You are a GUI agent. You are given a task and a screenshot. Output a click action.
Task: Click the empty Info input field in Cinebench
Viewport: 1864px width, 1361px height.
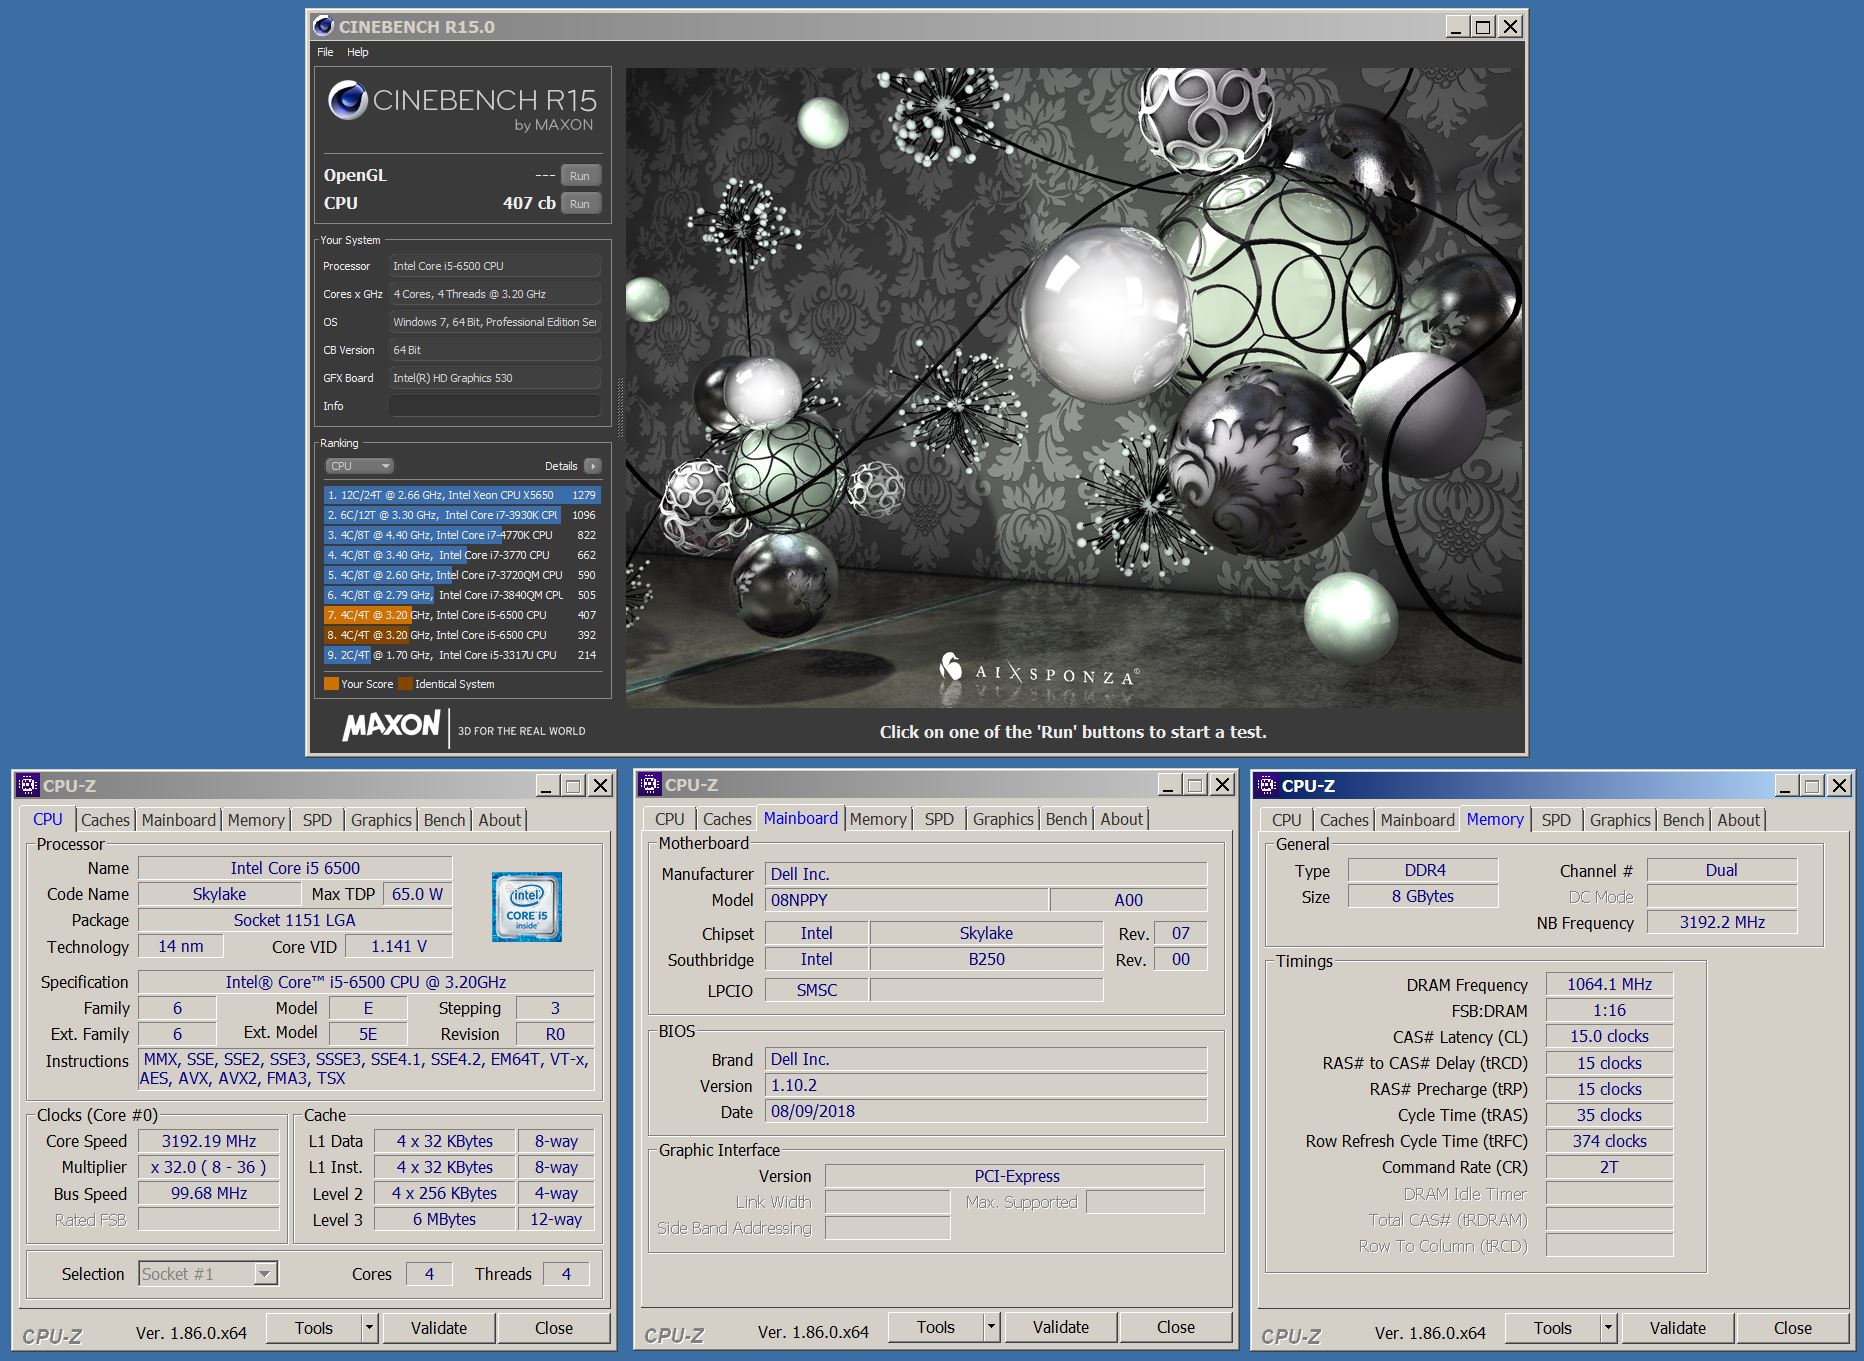(x=494, y=406)
